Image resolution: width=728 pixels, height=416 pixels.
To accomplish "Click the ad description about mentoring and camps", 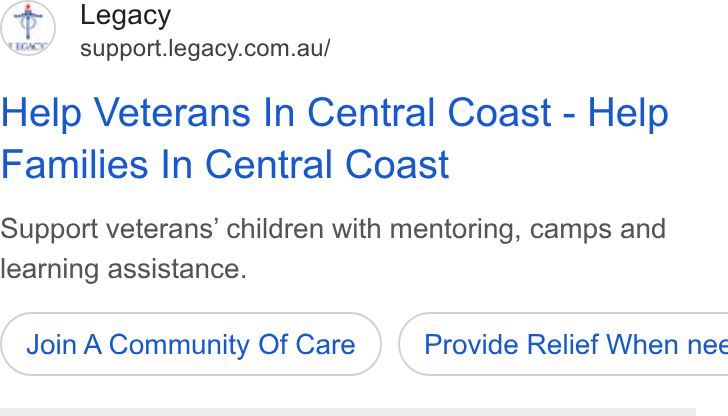I will 333,248.
